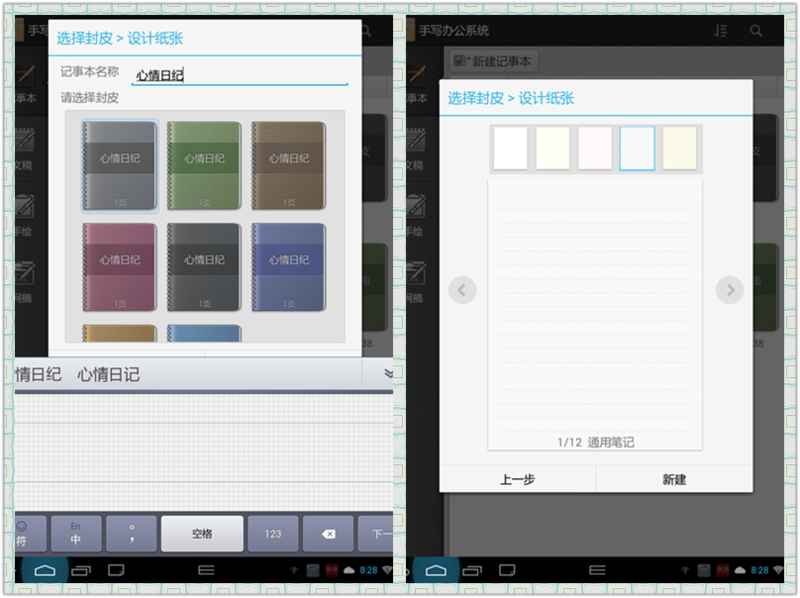The image size is (800, 598).
Task: Select the pink 心情日纪 notebook cover
Action: 119,267
